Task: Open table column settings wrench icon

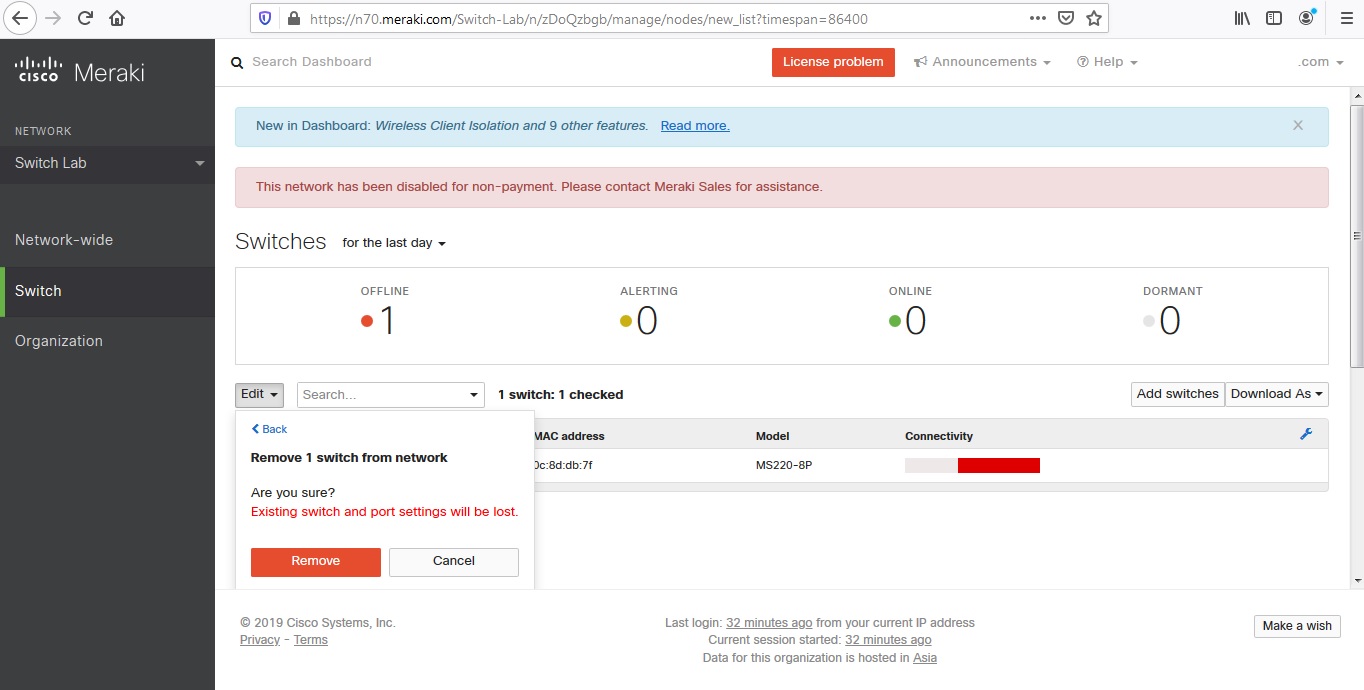Action: tap(1306, 434)
